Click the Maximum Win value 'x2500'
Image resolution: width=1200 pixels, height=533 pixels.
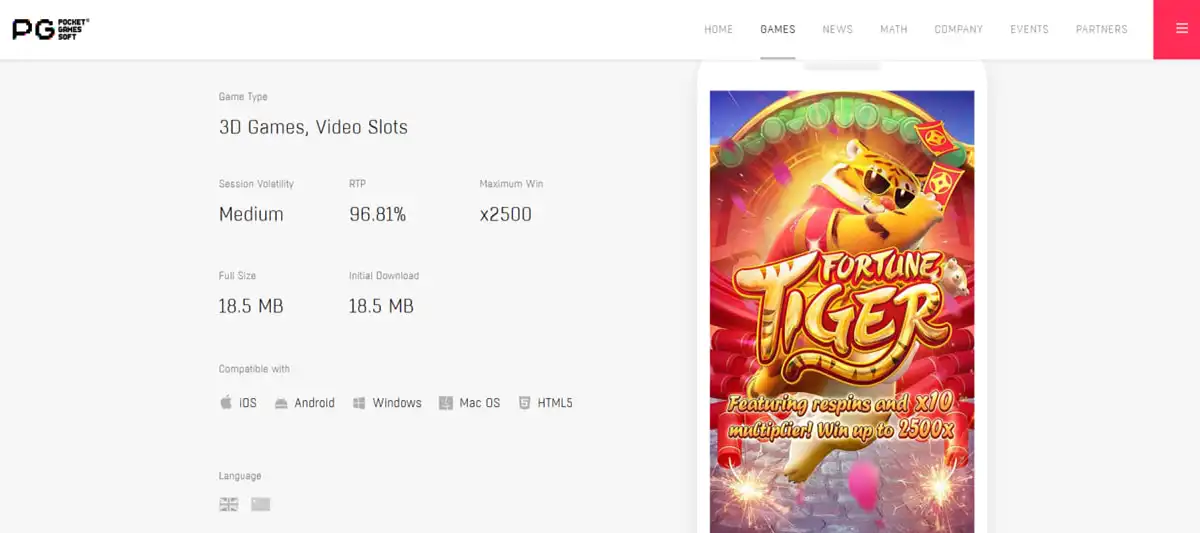(x=505, y=214)
